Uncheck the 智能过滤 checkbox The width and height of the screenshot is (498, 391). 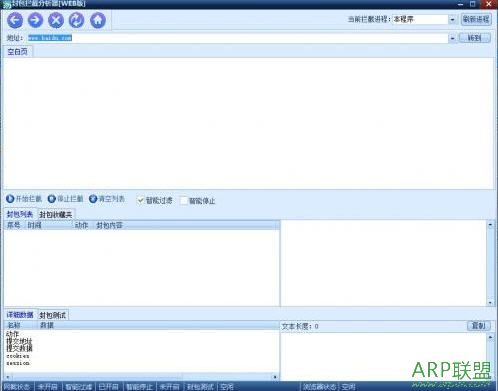point(141,200)
